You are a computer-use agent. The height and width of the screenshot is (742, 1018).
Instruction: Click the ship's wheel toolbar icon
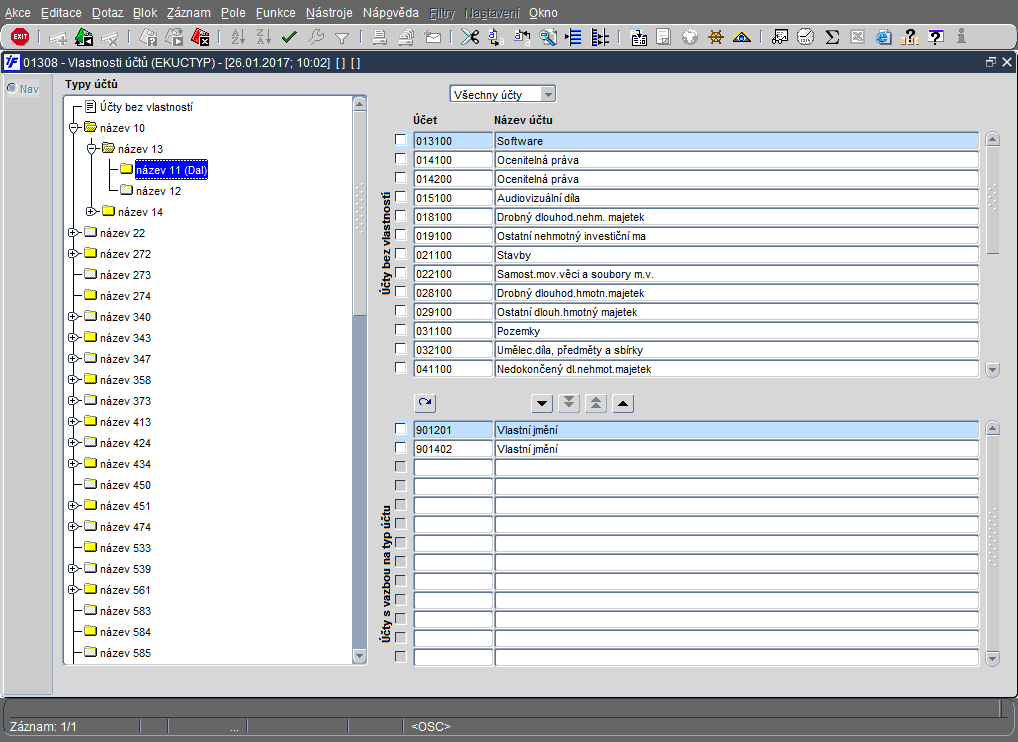pyautogui.click(x=715, y=37)
